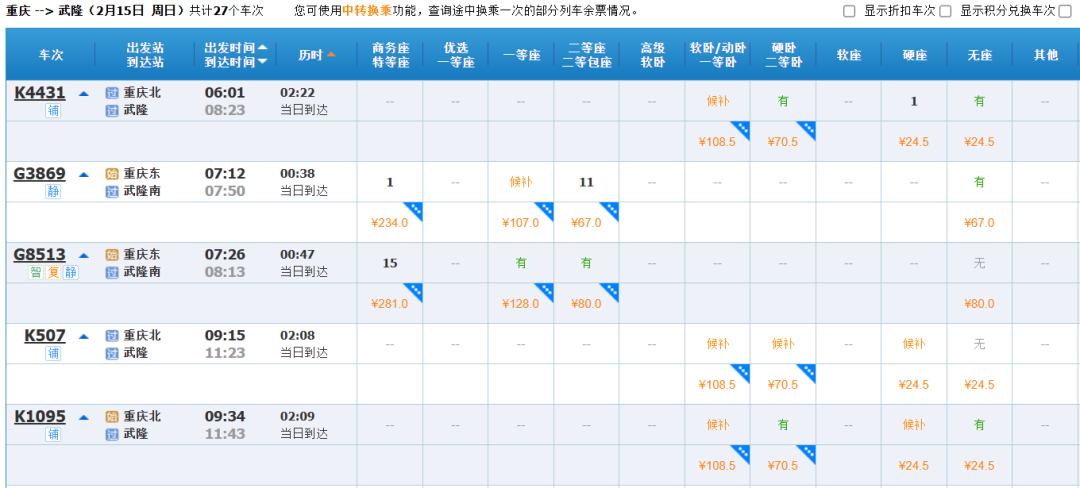
Task: Click corner marker on K4431's ¥108.5 price cell
Action: (x=742, y=129)
